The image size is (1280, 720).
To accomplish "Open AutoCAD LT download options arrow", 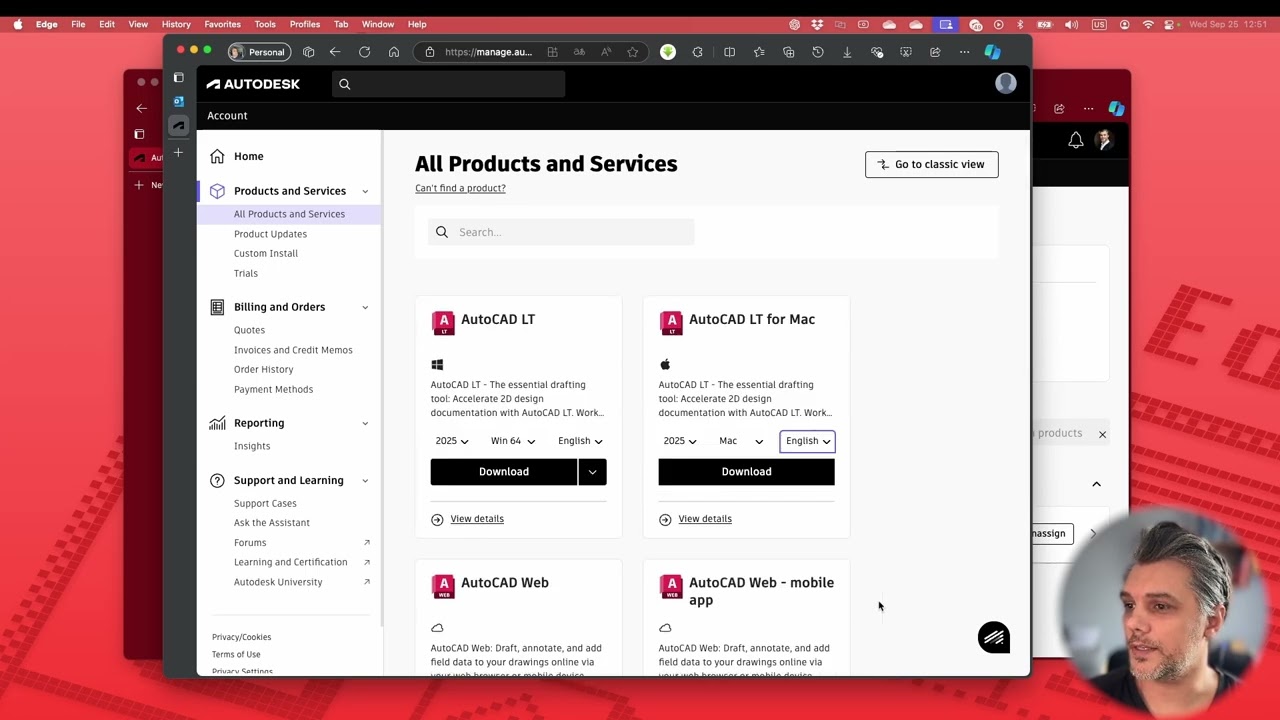I will (592, 472).
